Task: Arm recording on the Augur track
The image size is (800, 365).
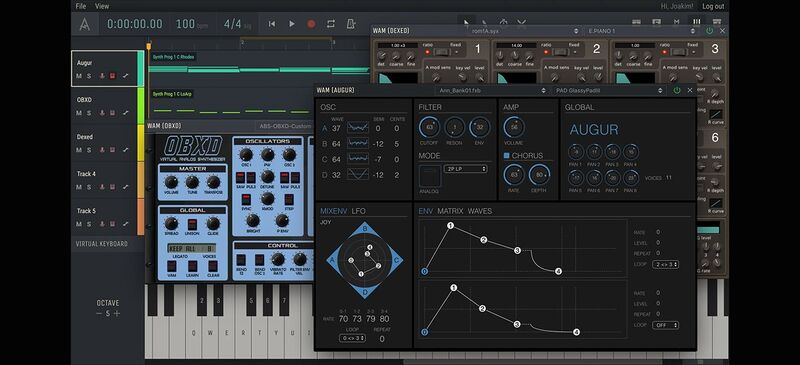Action: (x=102, y=76)
